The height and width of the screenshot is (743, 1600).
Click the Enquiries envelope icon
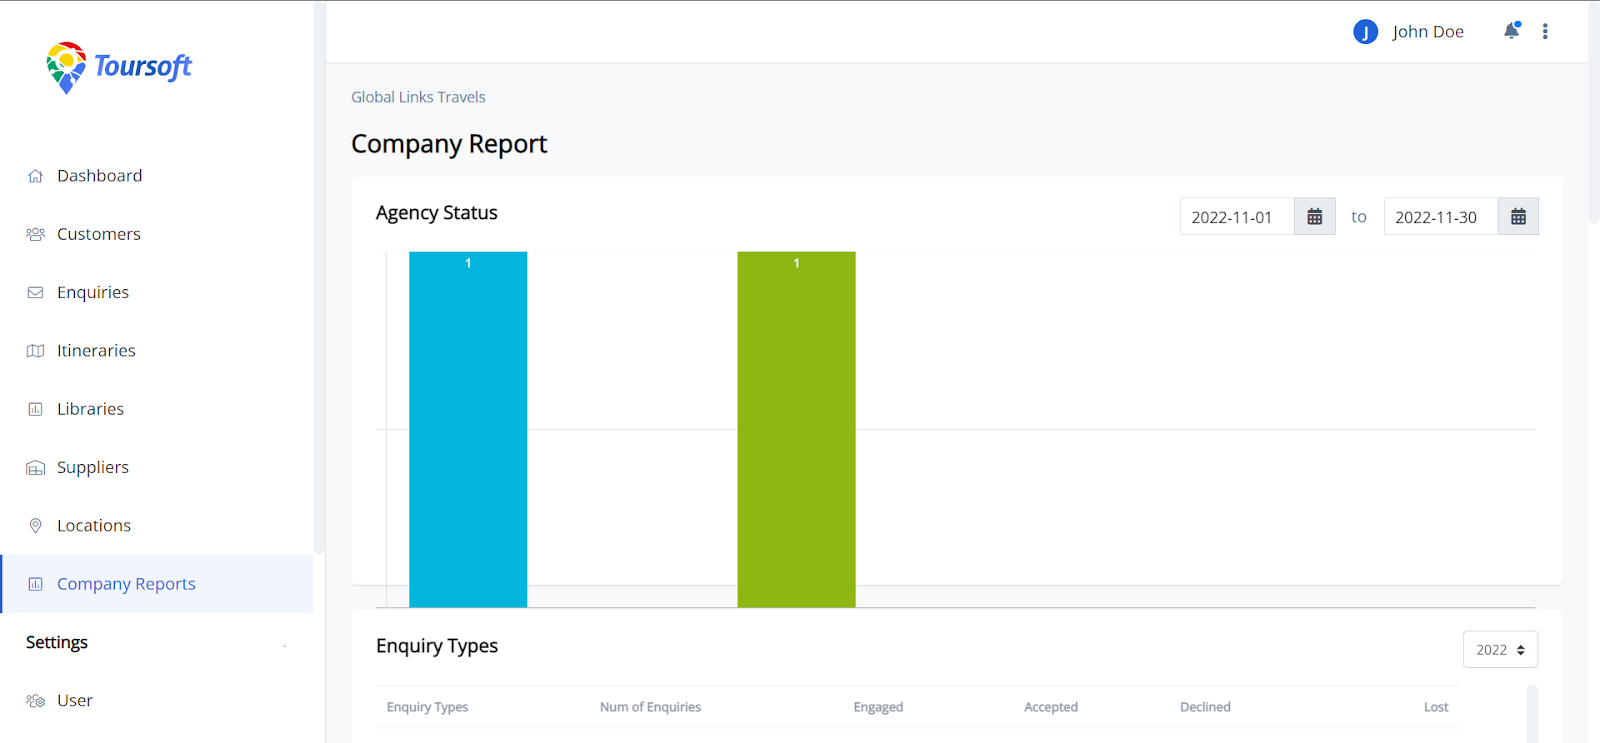click(x=36, y=293)
